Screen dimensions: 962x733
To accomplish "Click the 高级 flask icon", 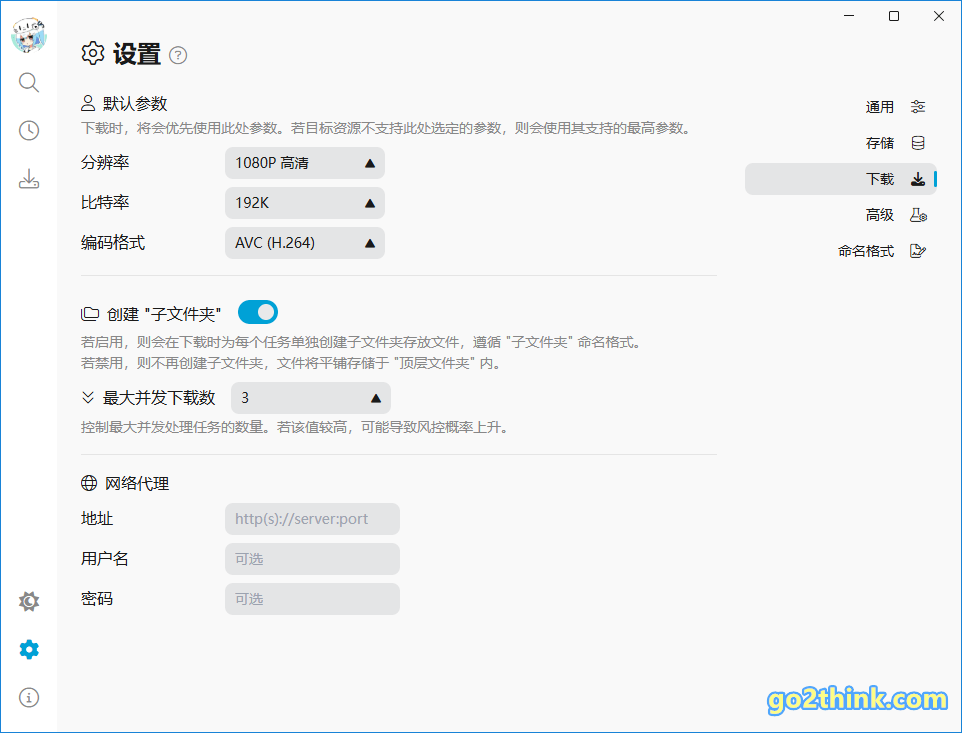I will tap(918, 215).
